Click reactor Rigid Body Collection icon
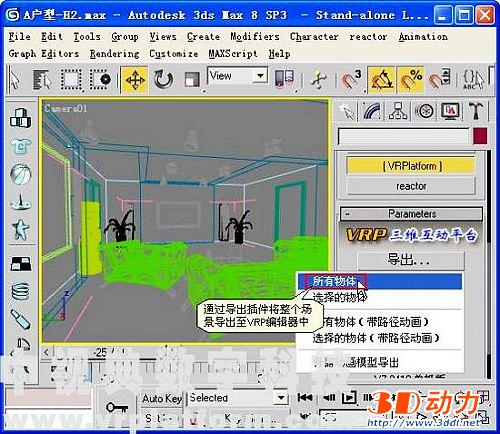 coord(21,118)
